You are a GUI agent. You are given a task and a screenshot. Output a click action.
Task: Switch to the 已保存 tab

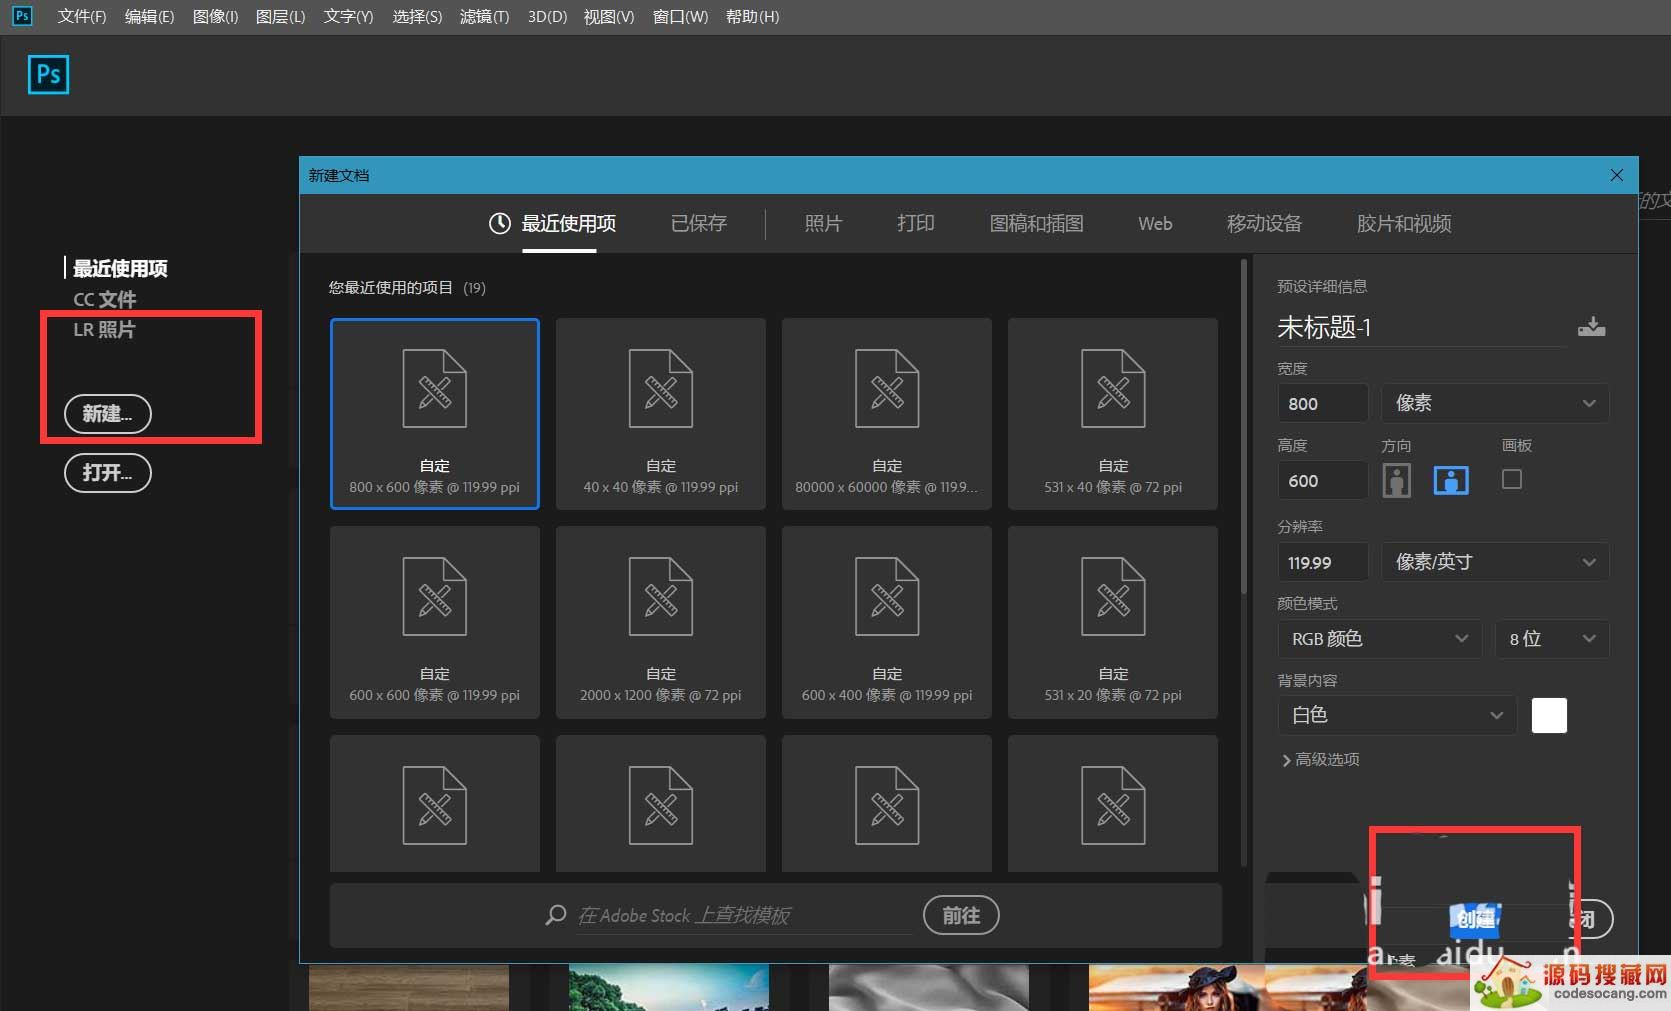[699, 223]
